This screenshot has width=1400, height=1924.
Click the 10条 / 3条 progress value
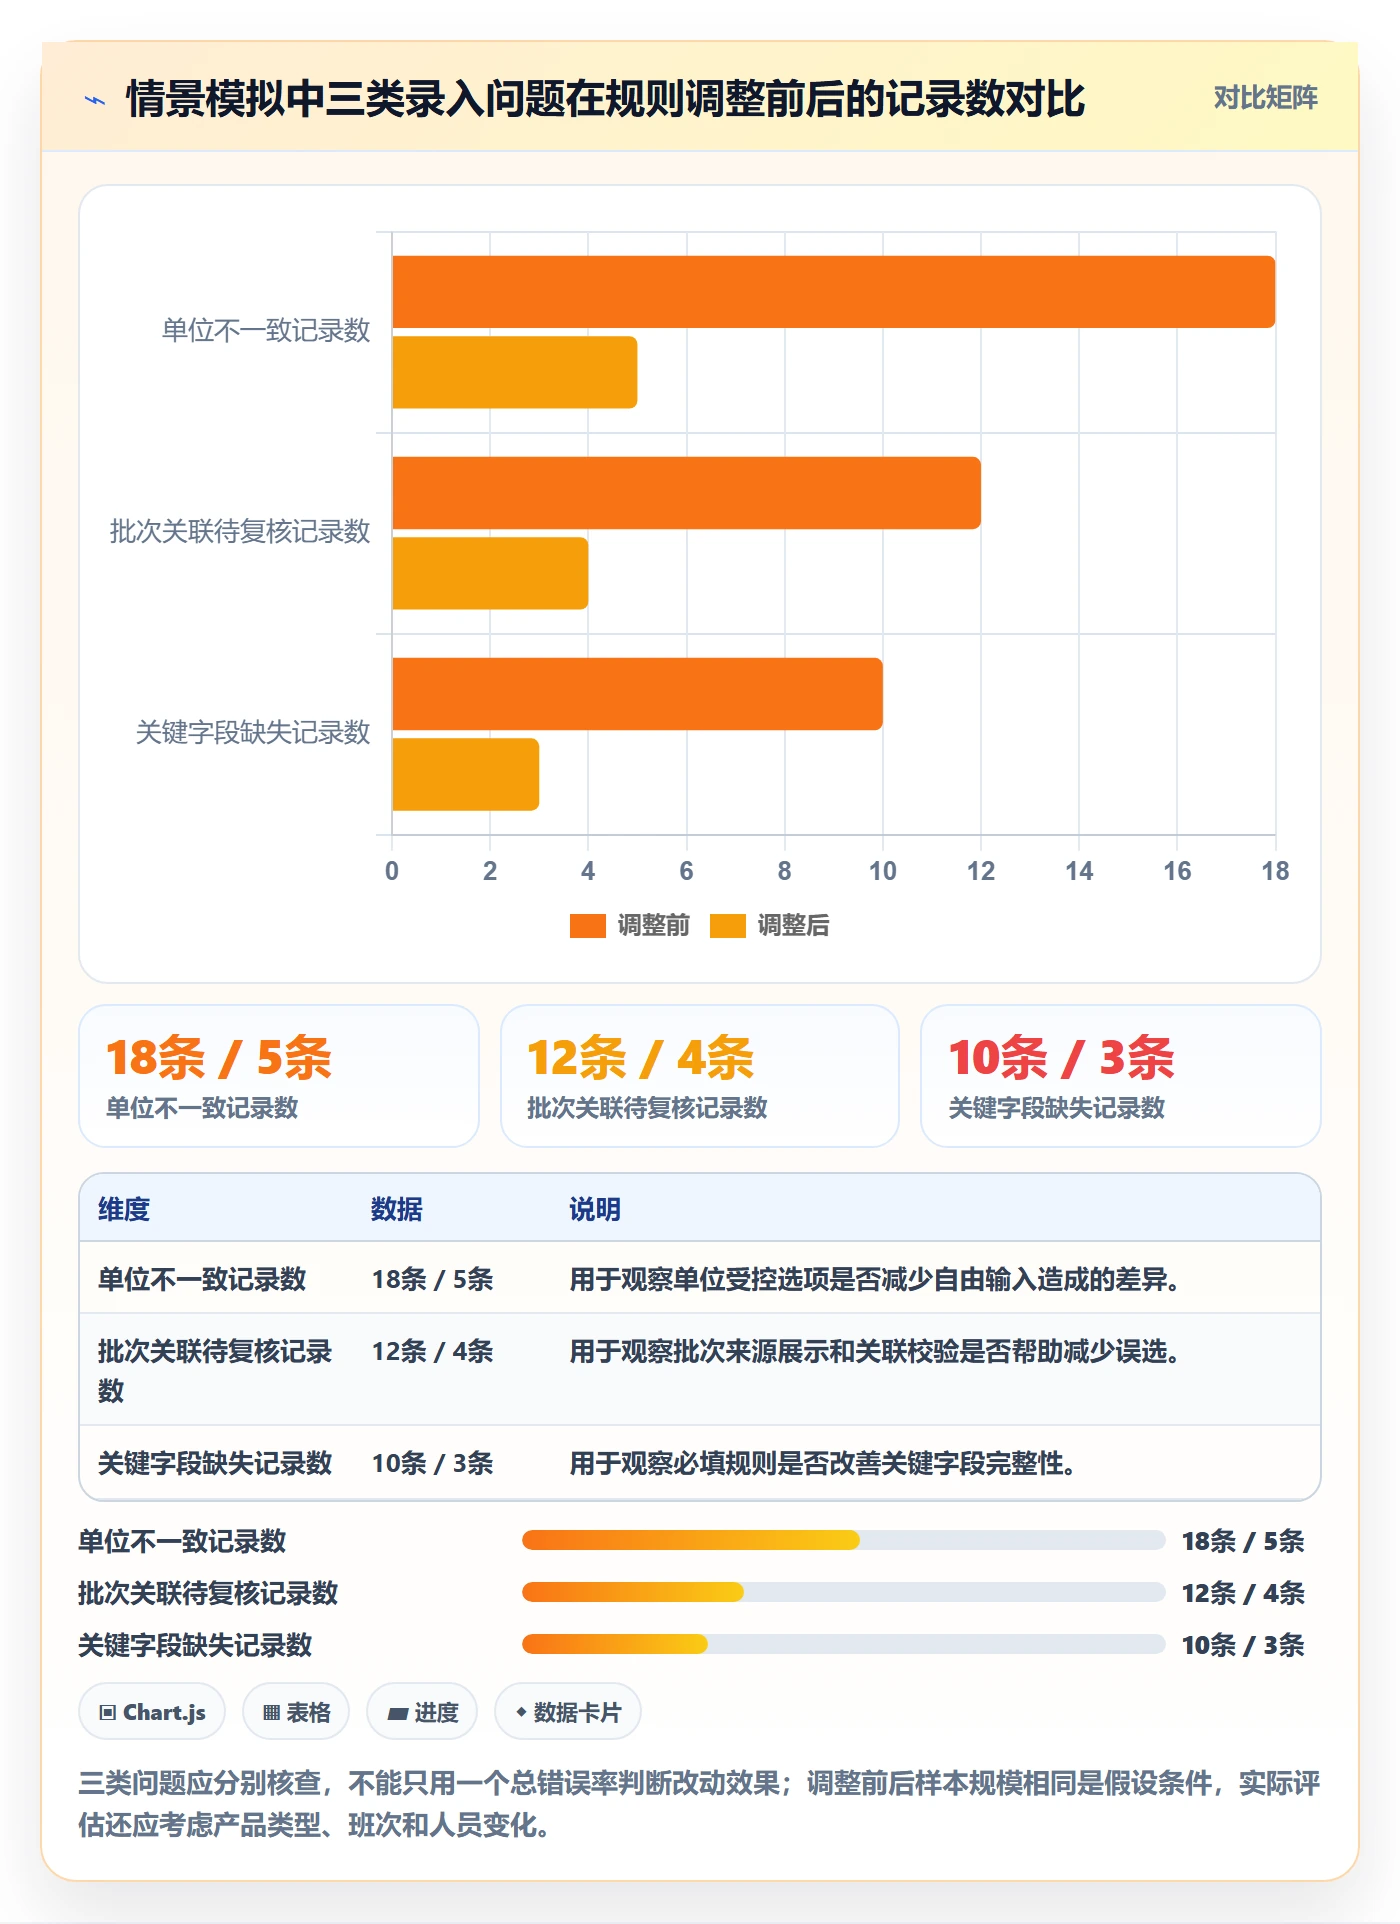point(1243,1645)
